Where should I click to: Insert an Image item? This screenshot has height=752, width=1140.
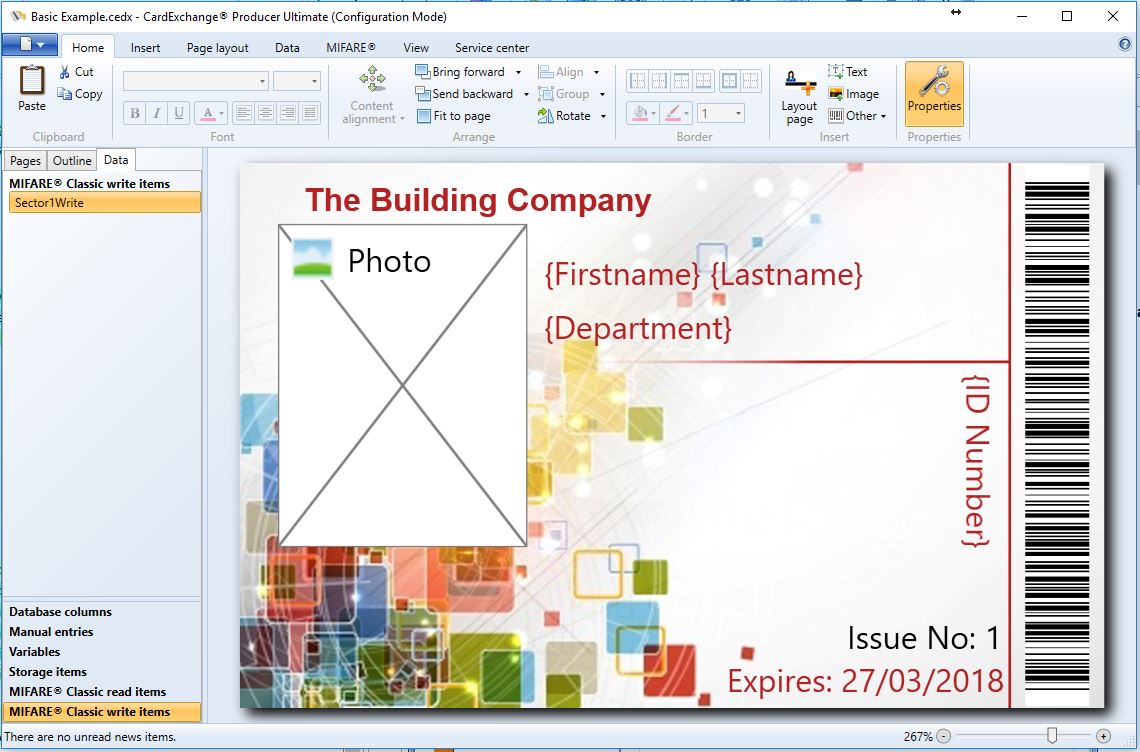pyautogui.click(x=854, y=94)
